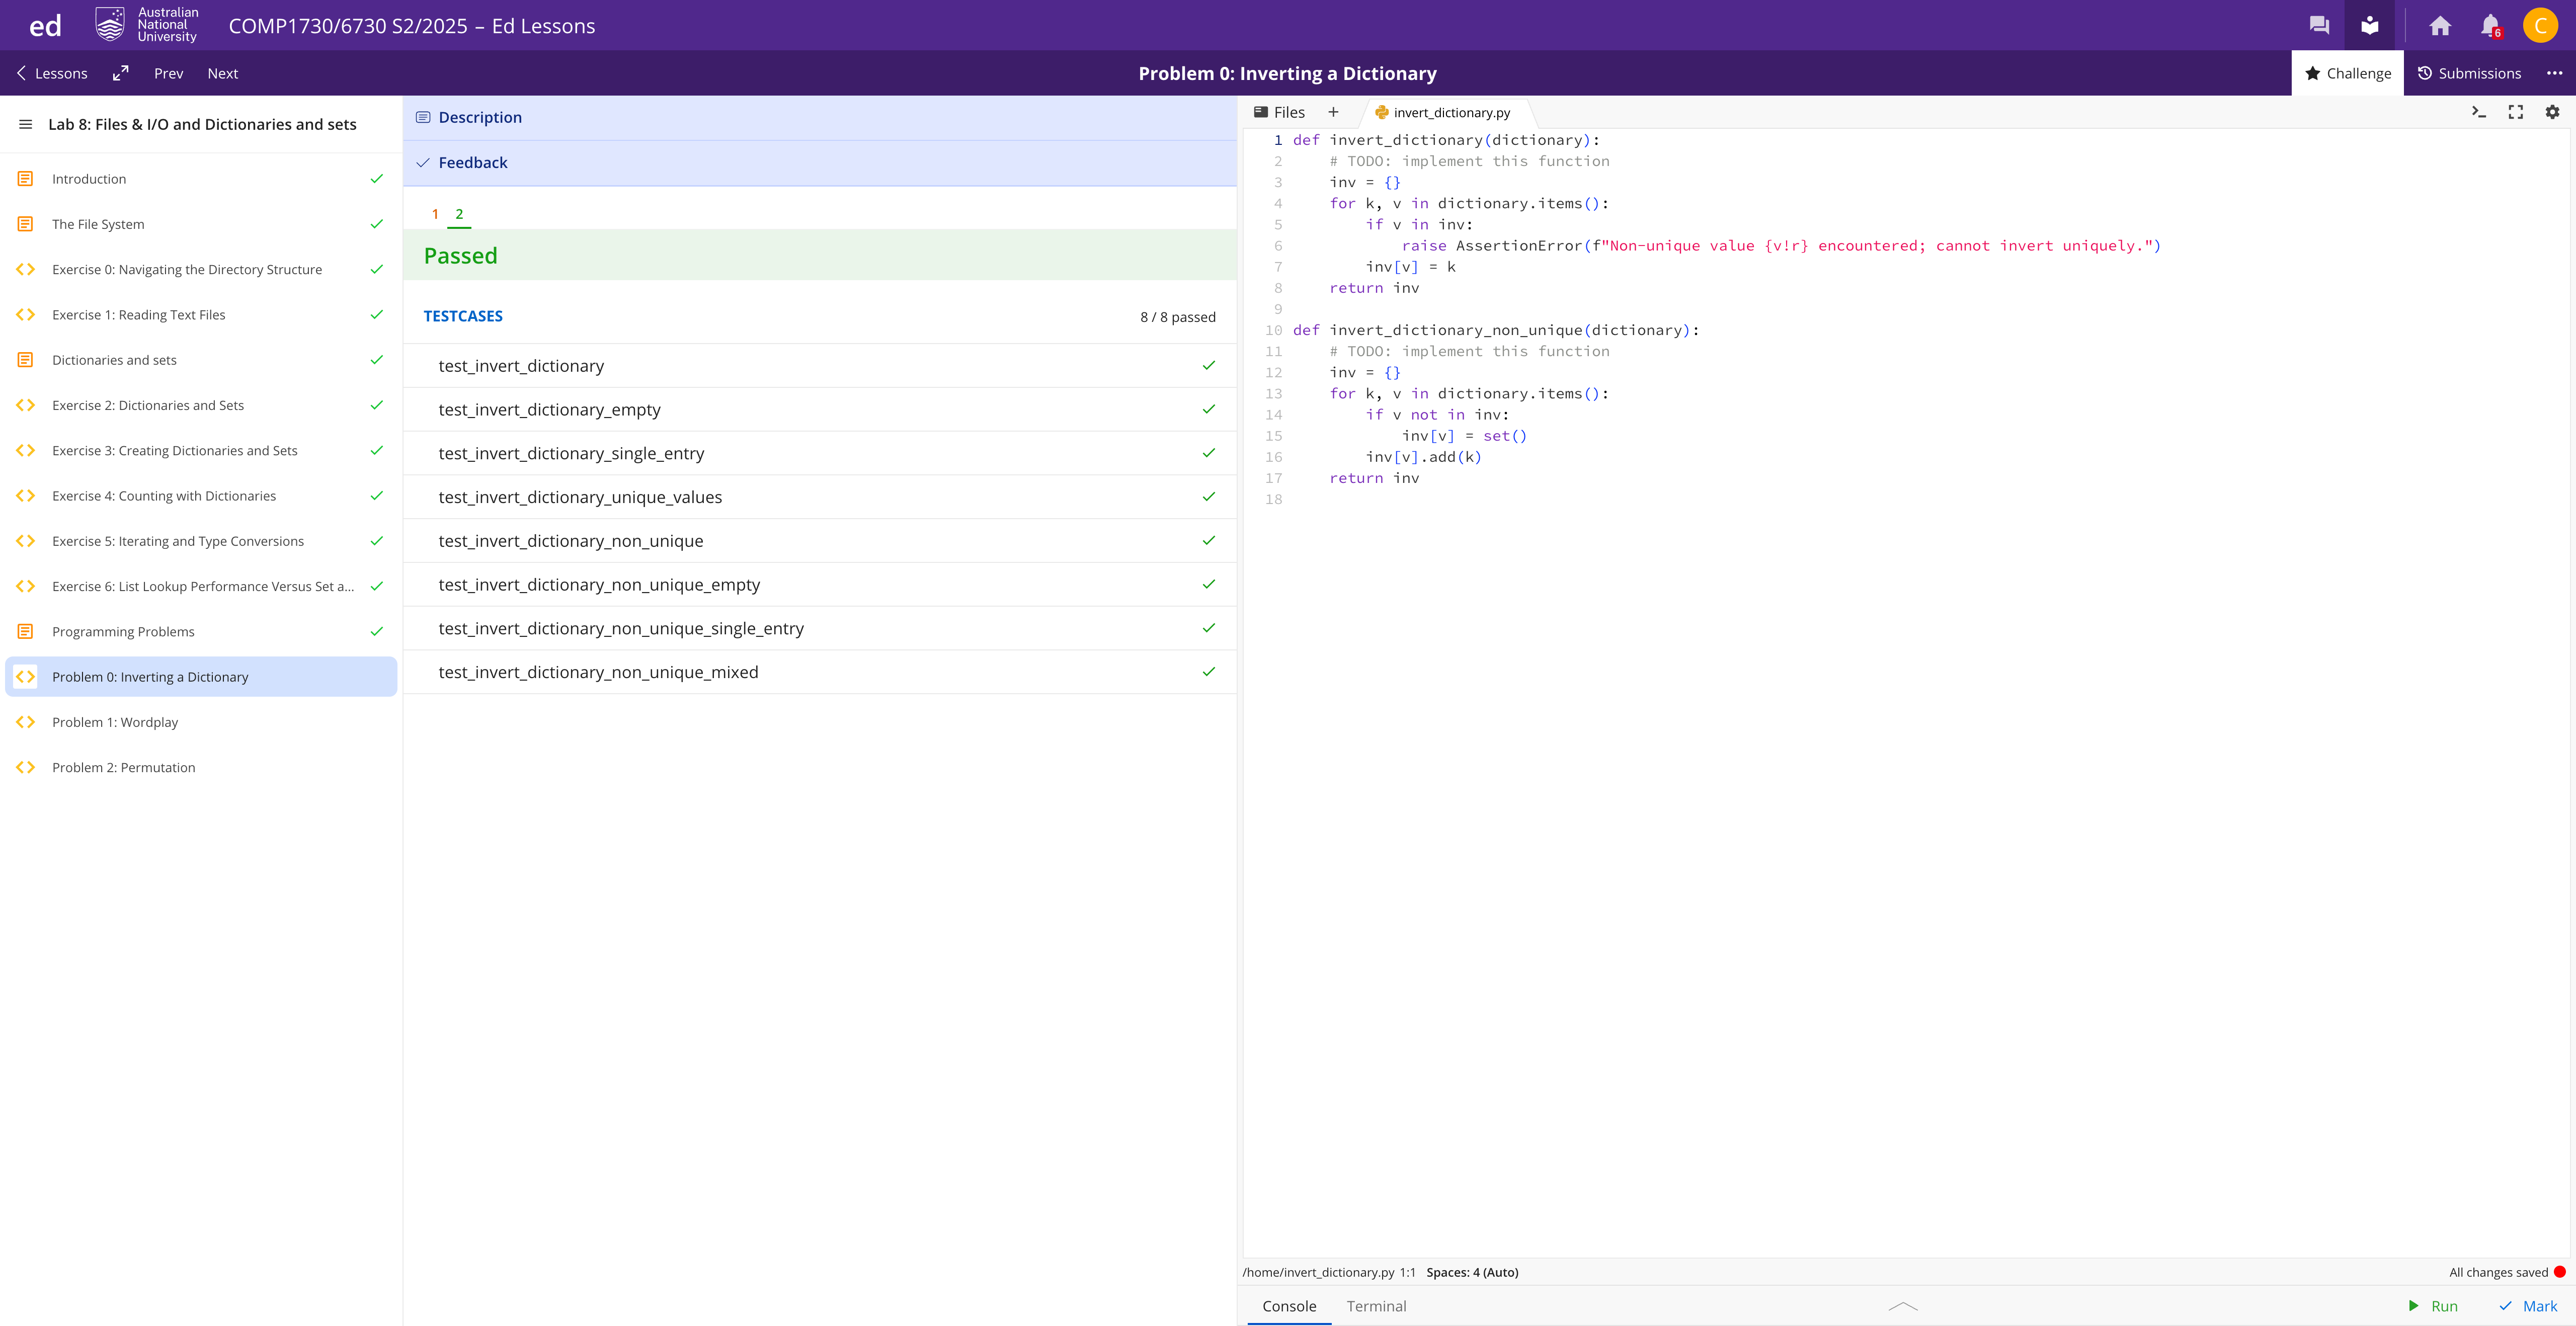Open editor settings gear
The height and width of the screenshot is (1326, 2576).
click(x=2552, y=112)
